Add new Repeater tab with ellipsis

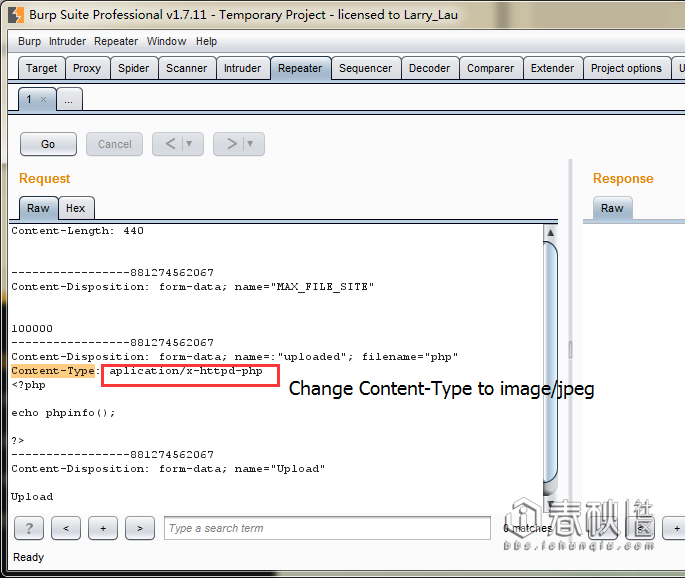coord(69,99)
